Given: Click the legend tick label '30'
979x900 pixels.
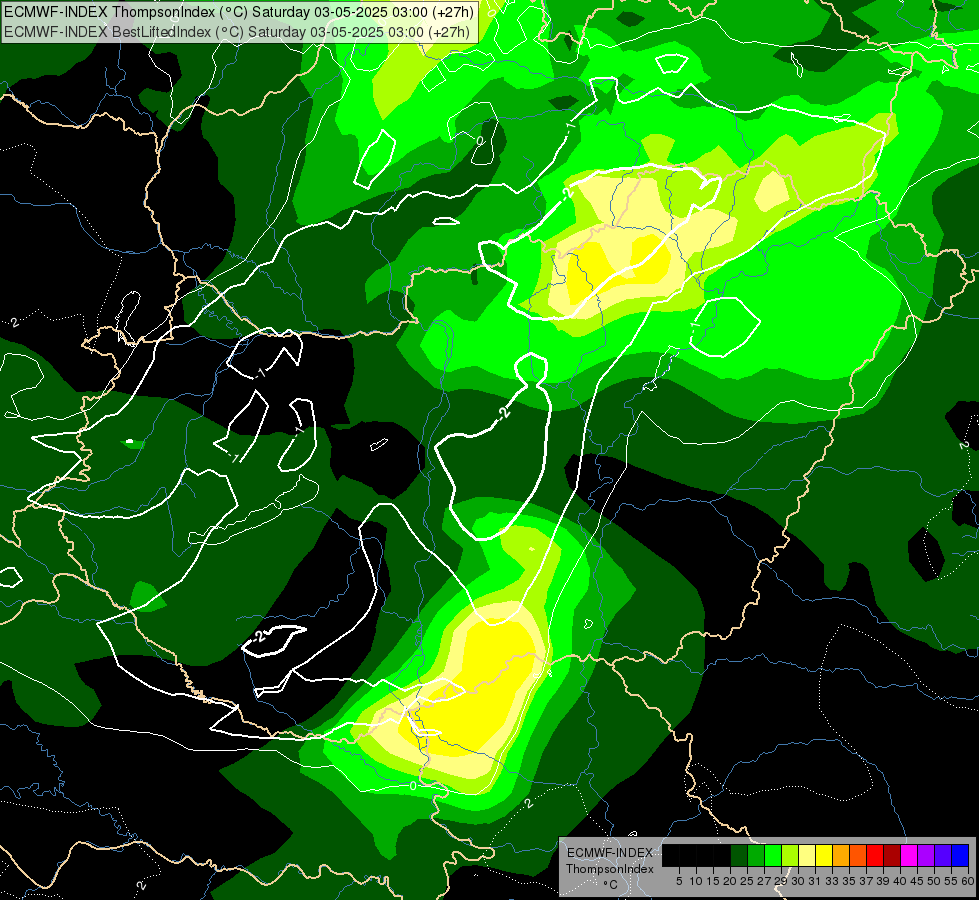Looking at the screenshot, I should tap(798, 881).
